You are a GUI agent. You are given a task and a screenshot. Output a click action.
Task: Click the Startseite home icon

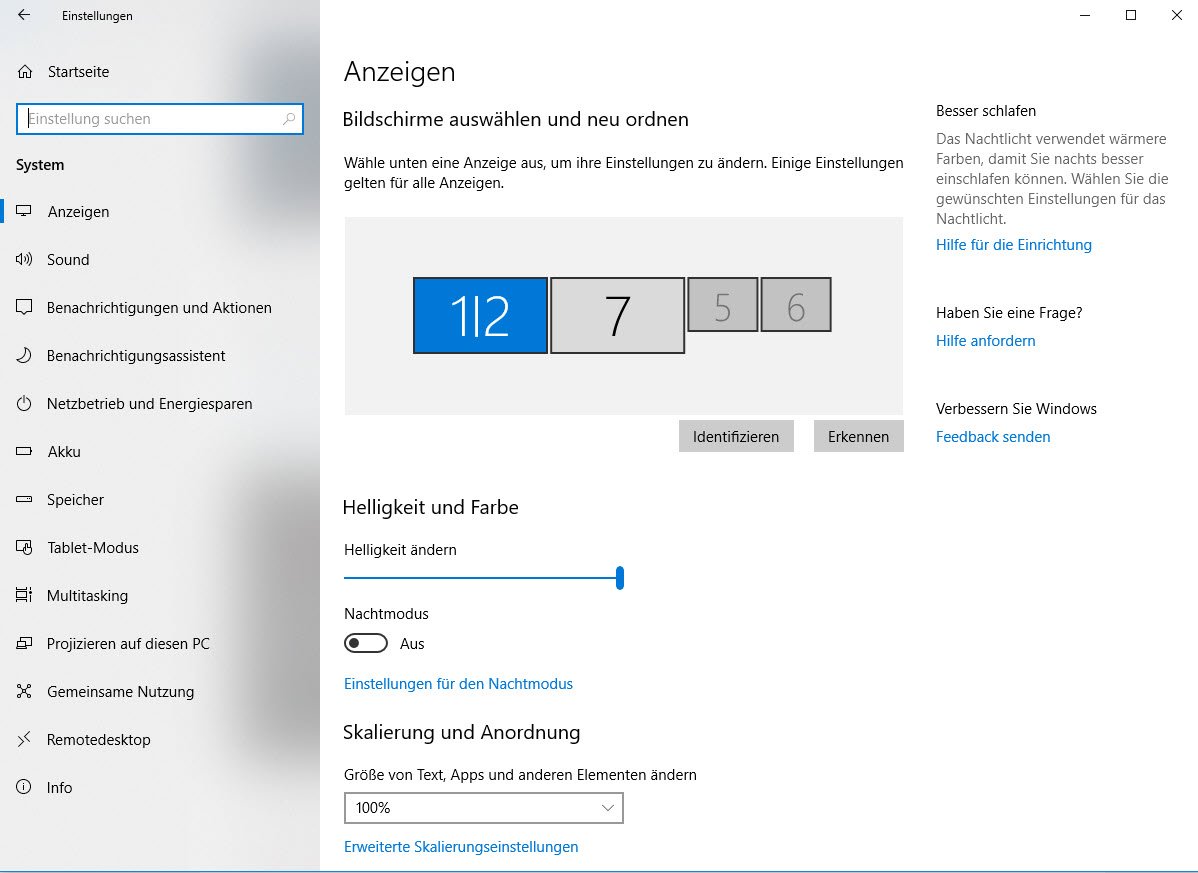pyautogui.click(x=24, y=72)
